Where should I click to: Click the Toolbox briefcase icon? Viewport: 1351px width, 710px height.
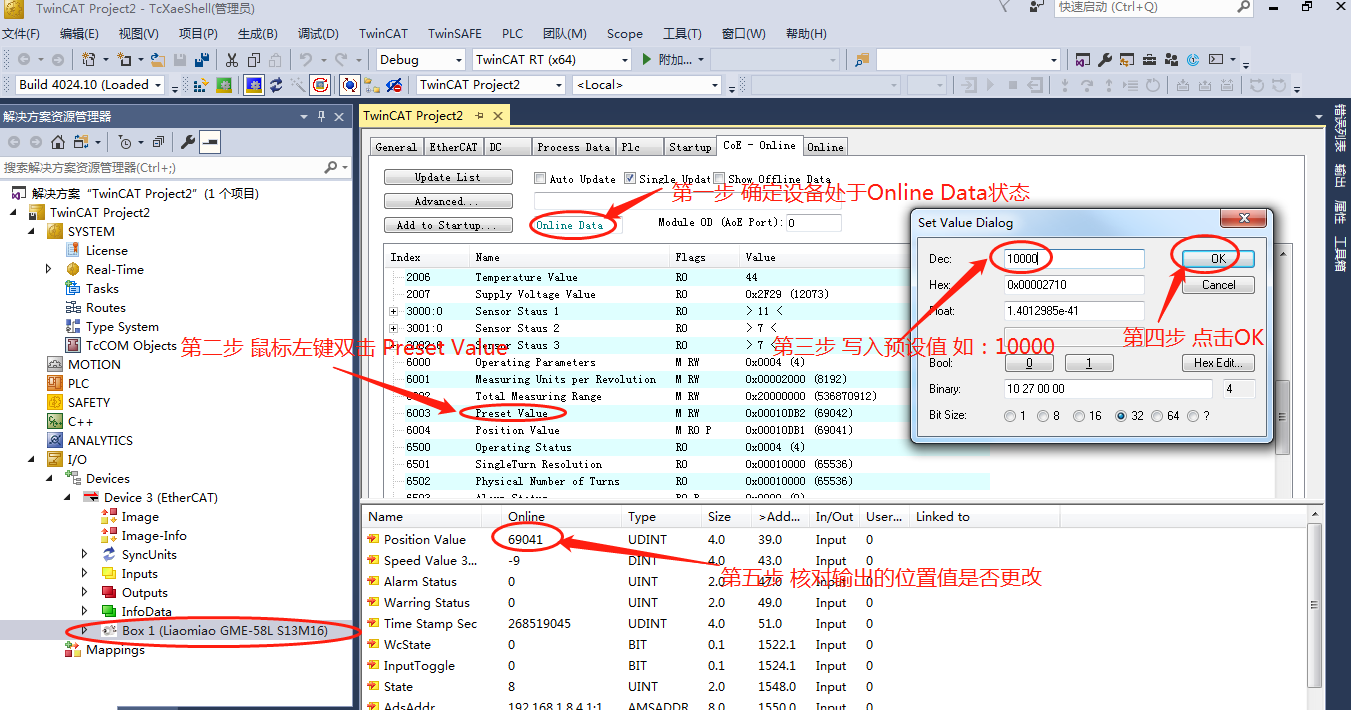[1149, 60]
